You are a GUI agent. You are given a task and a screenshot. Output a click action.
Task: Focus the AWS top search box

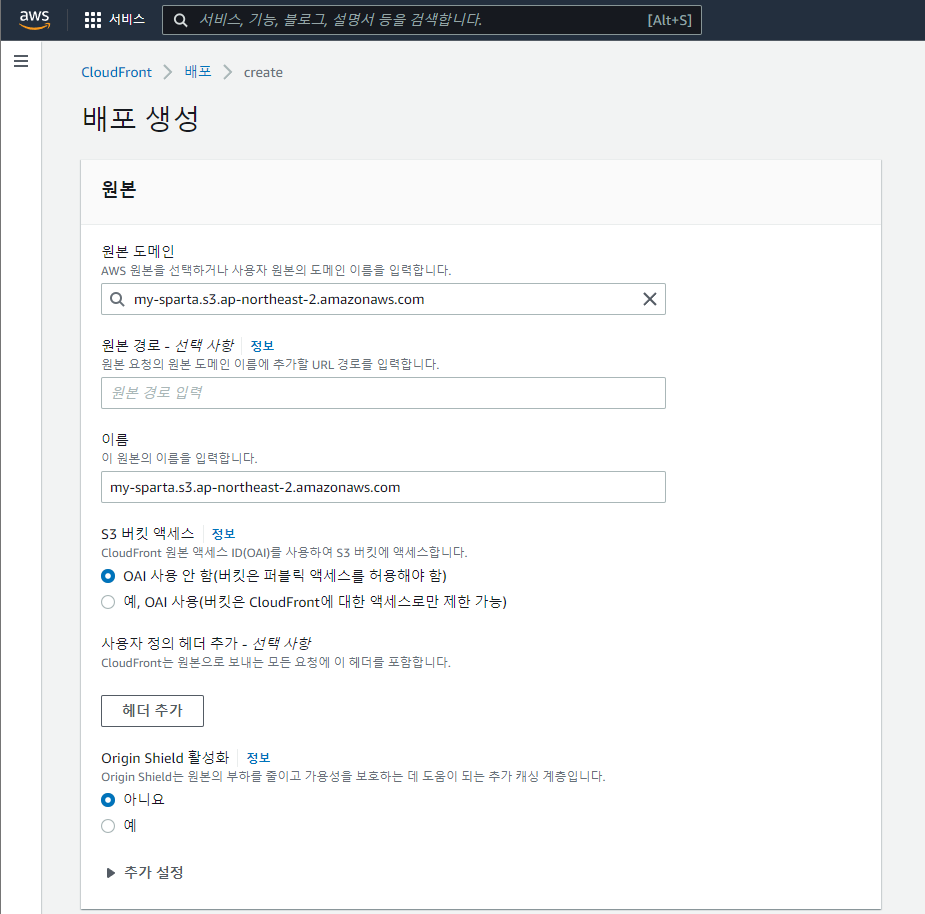pyautogui.click(x=431, y=20)
